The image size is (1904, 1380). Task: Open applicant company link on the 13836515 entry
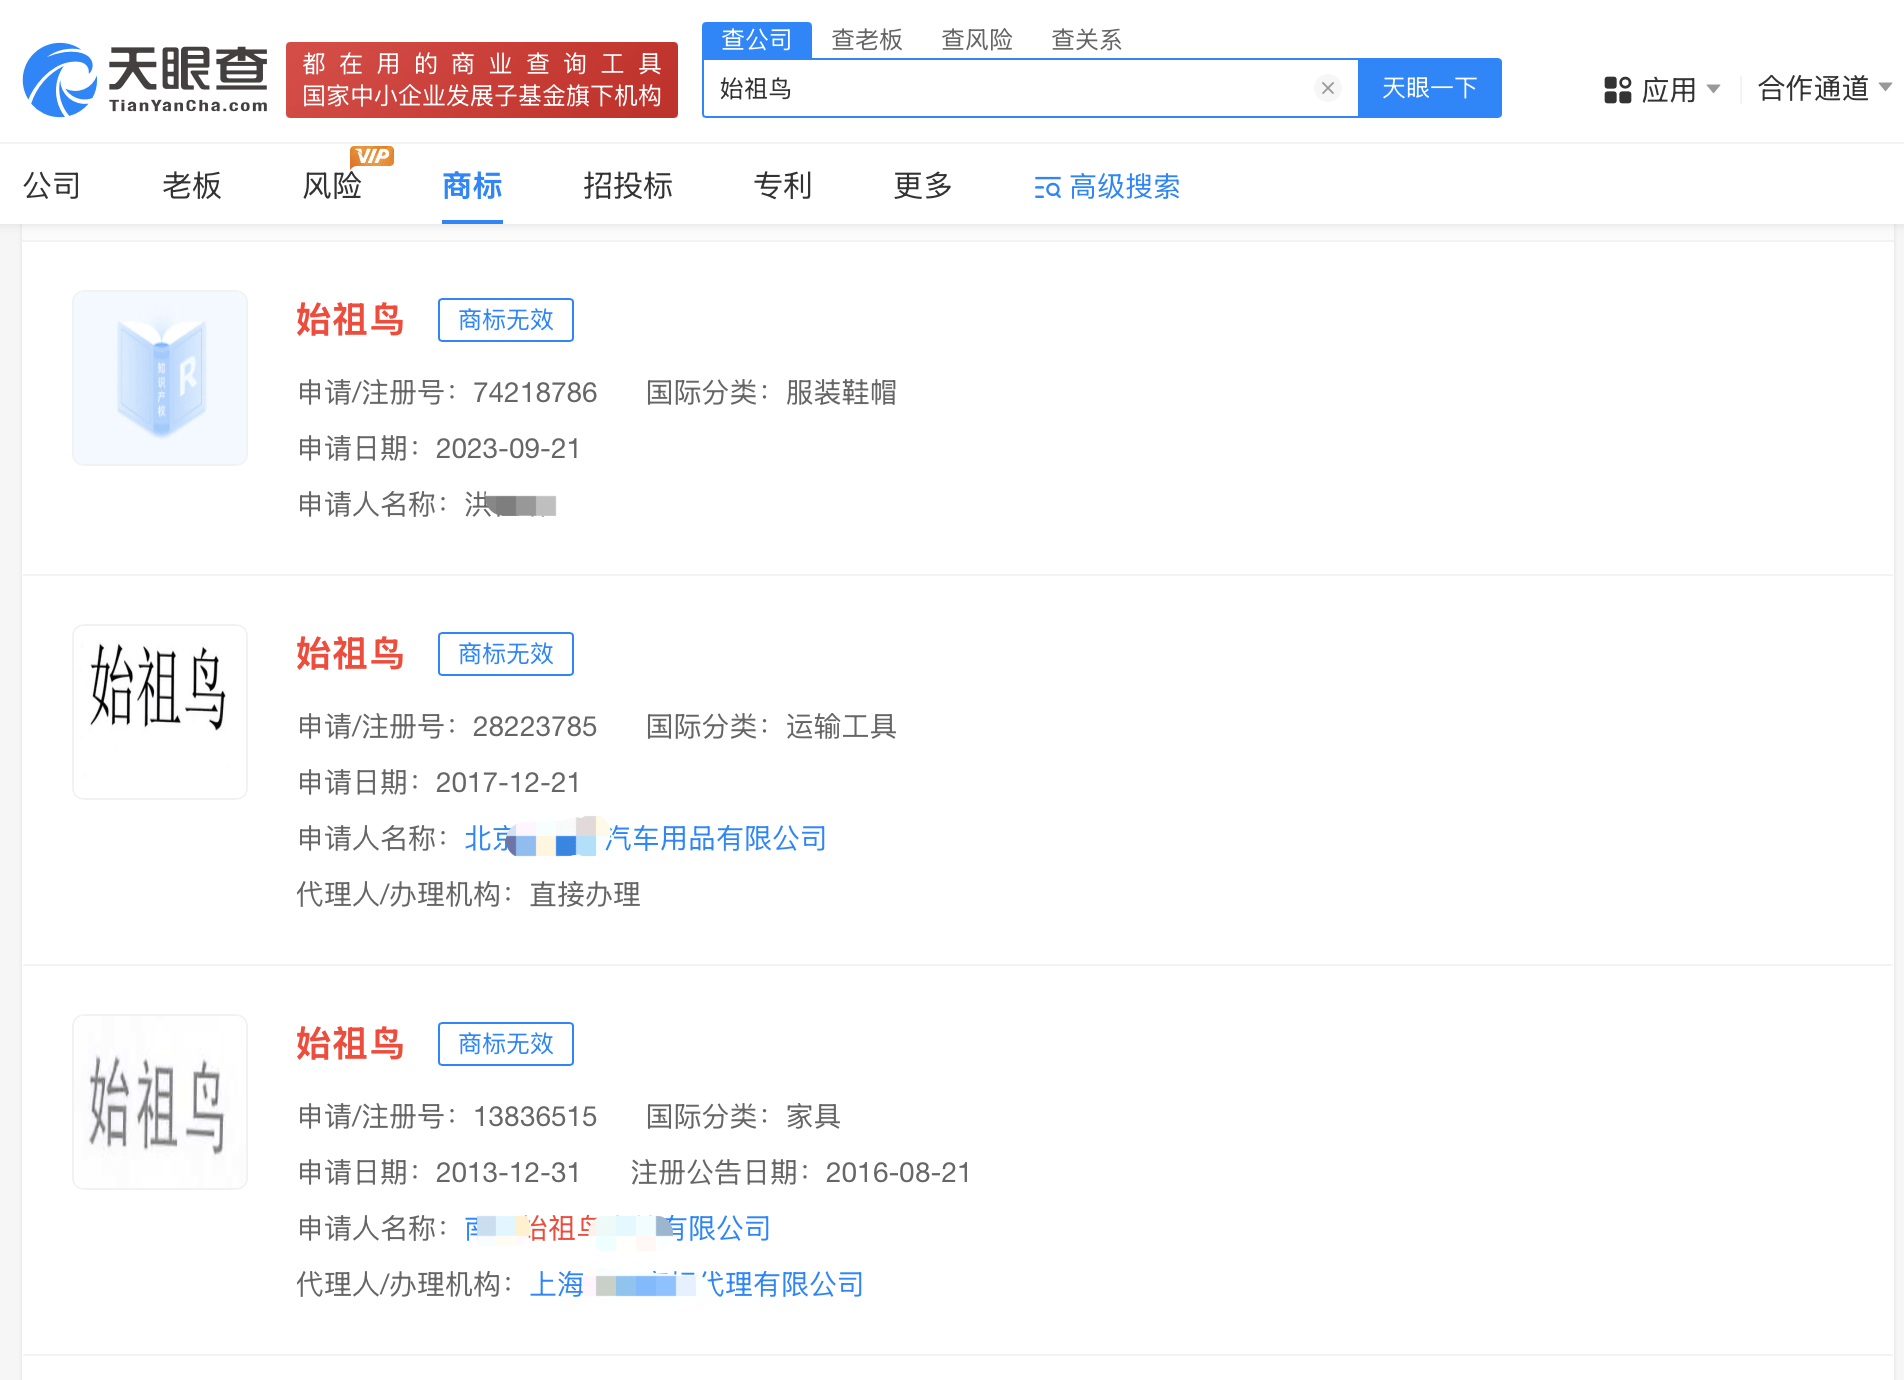(618, 1228)
